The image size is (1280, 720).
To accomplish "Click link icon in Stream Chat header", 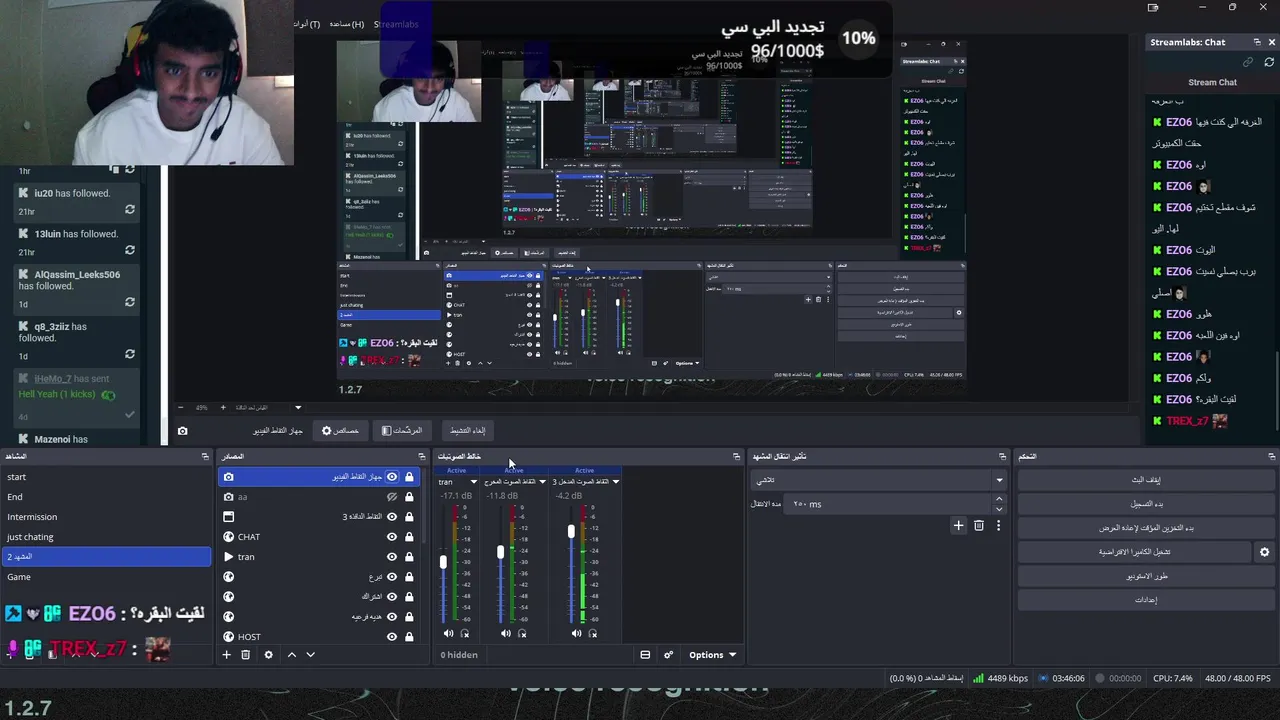I will coord(1248,62).
